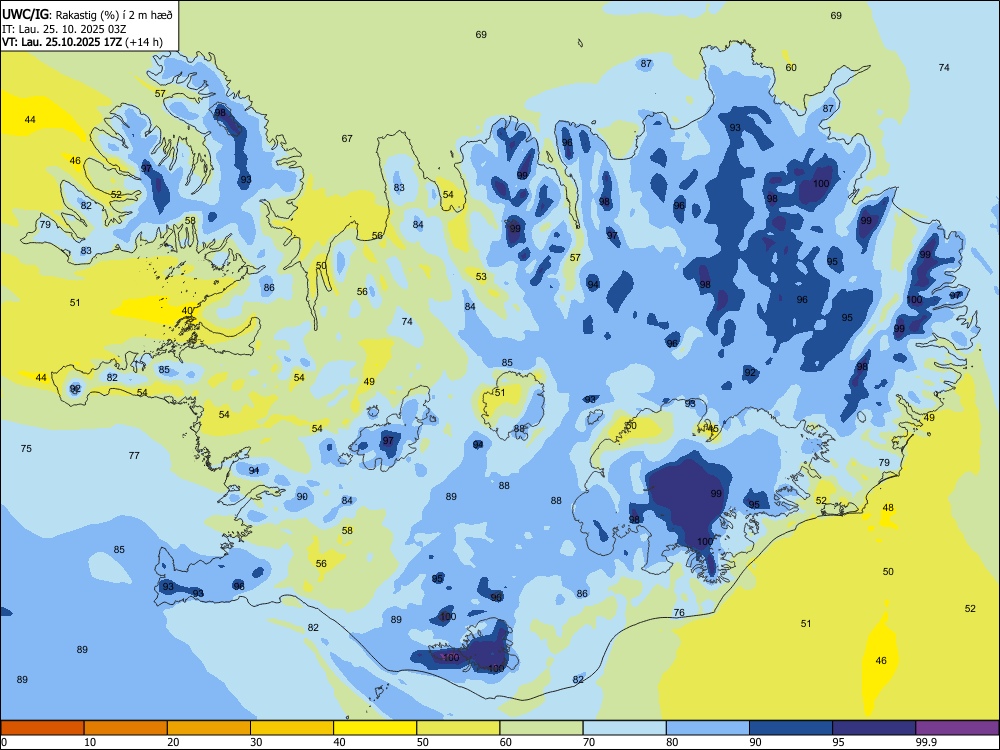This screenshot has width=1000, height=750.
Task: Click the bright yellow 40–50 legend swatch
Action: coord(375,728)
